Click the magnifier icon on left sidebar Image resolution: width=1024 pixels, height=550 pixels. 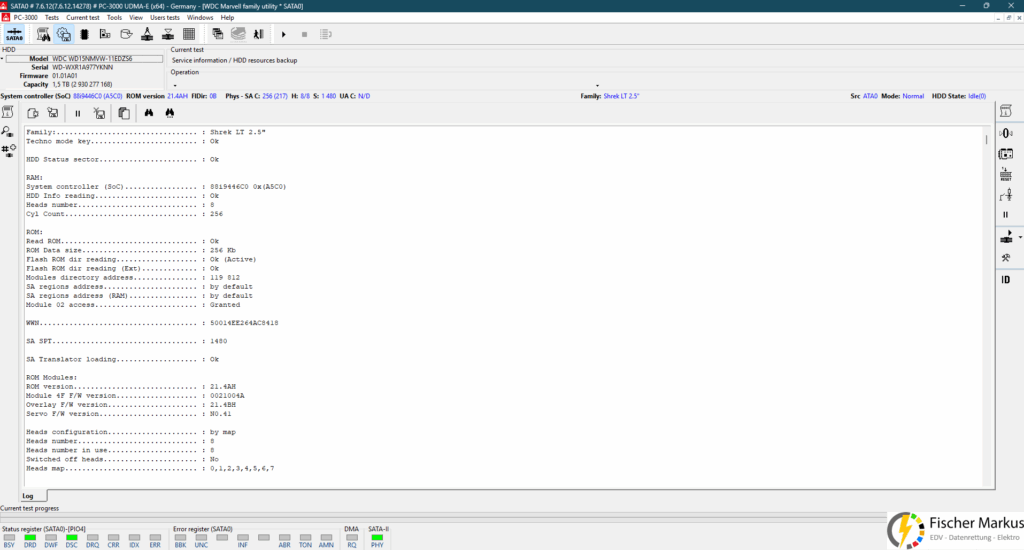point(7,131)
